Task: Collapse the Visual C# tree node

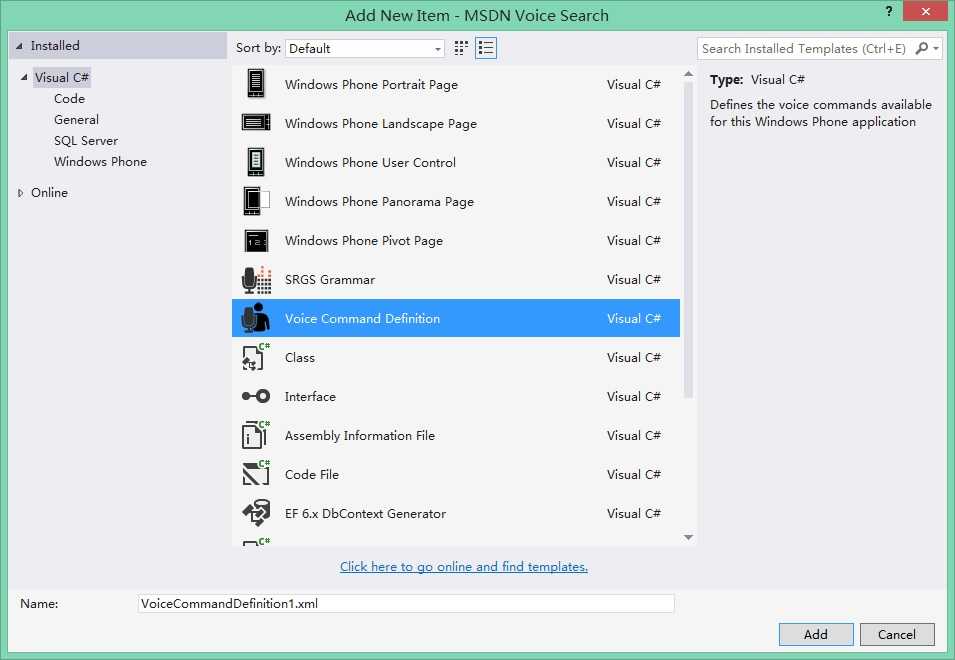Action: 24,77
